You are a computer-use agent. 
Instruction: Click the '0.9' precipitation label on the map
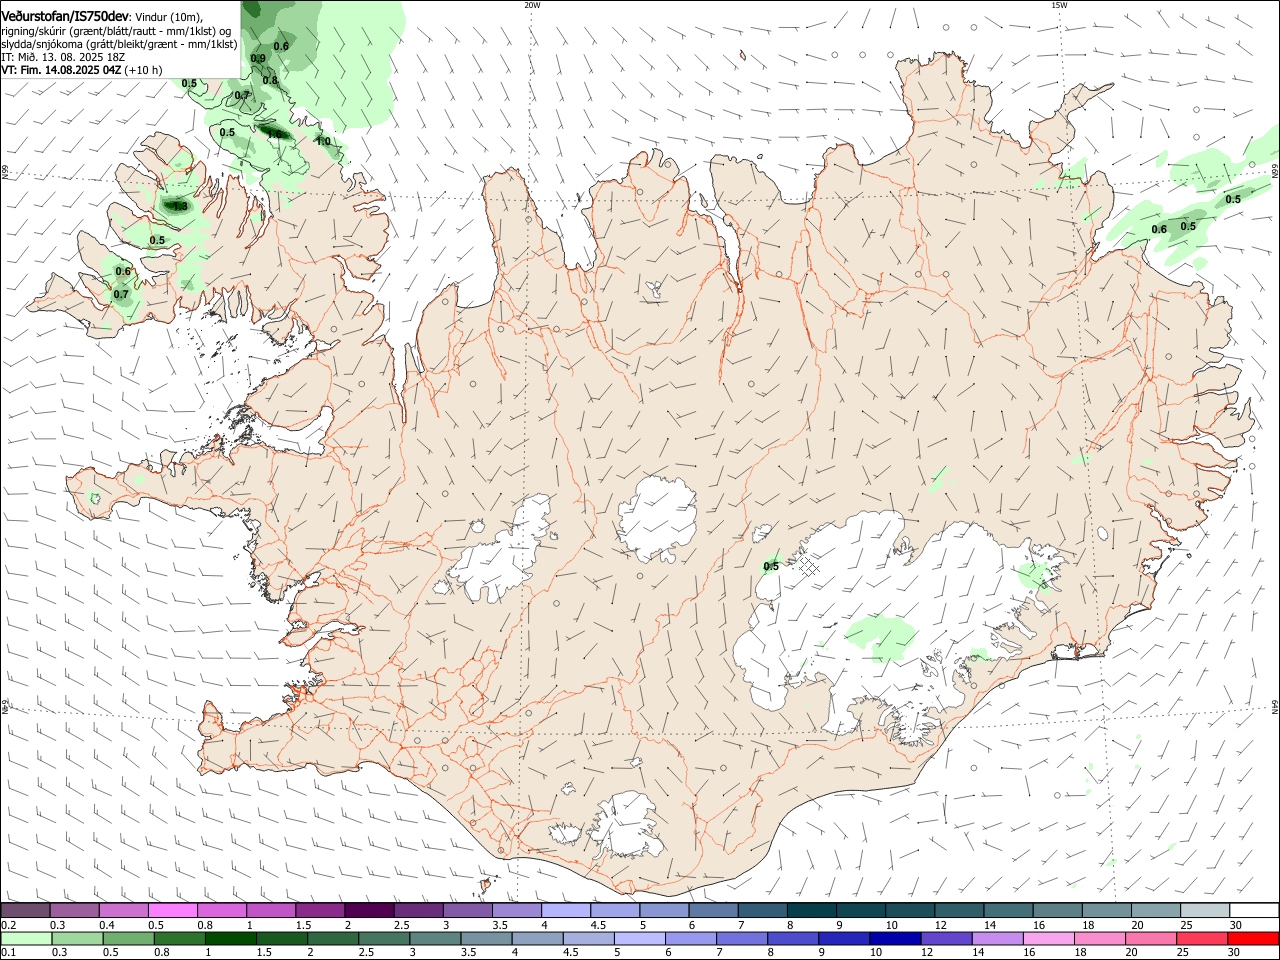258,58
